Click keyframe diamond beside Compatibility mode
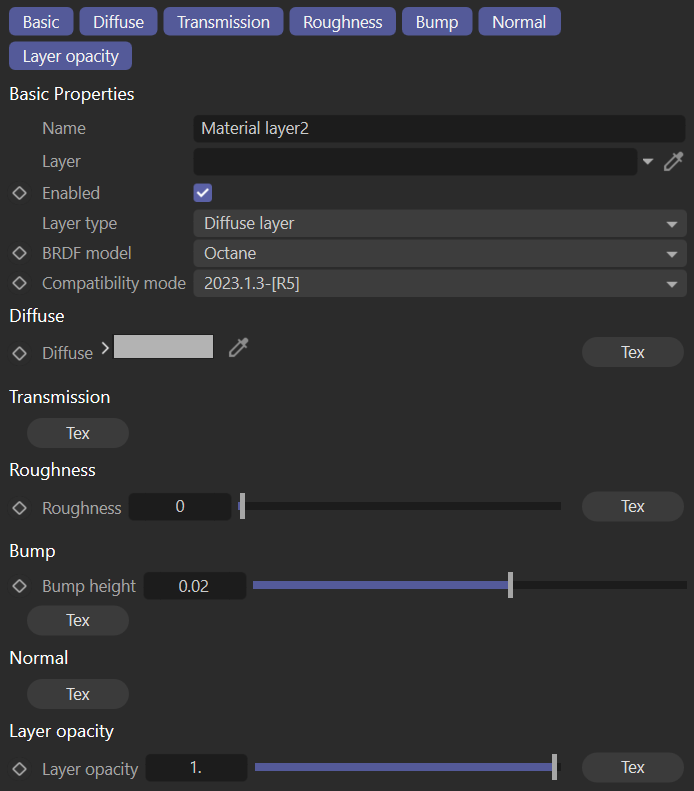This screenshot has height=791, width=694. 19,283
